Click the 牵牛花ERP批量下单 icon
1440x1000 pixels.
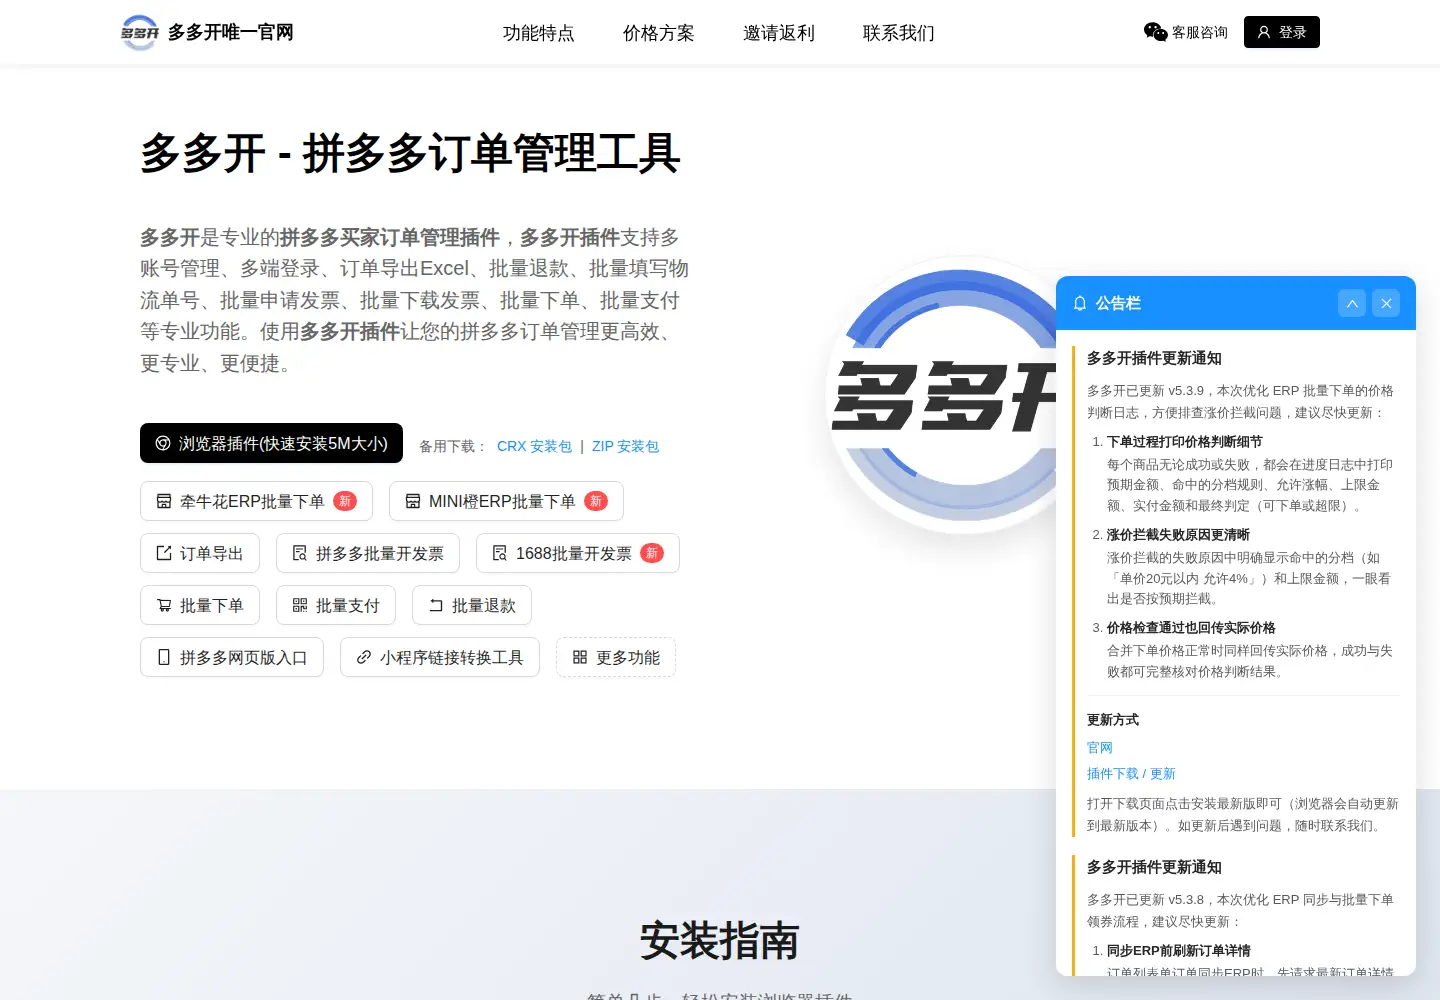click(164, 501)
